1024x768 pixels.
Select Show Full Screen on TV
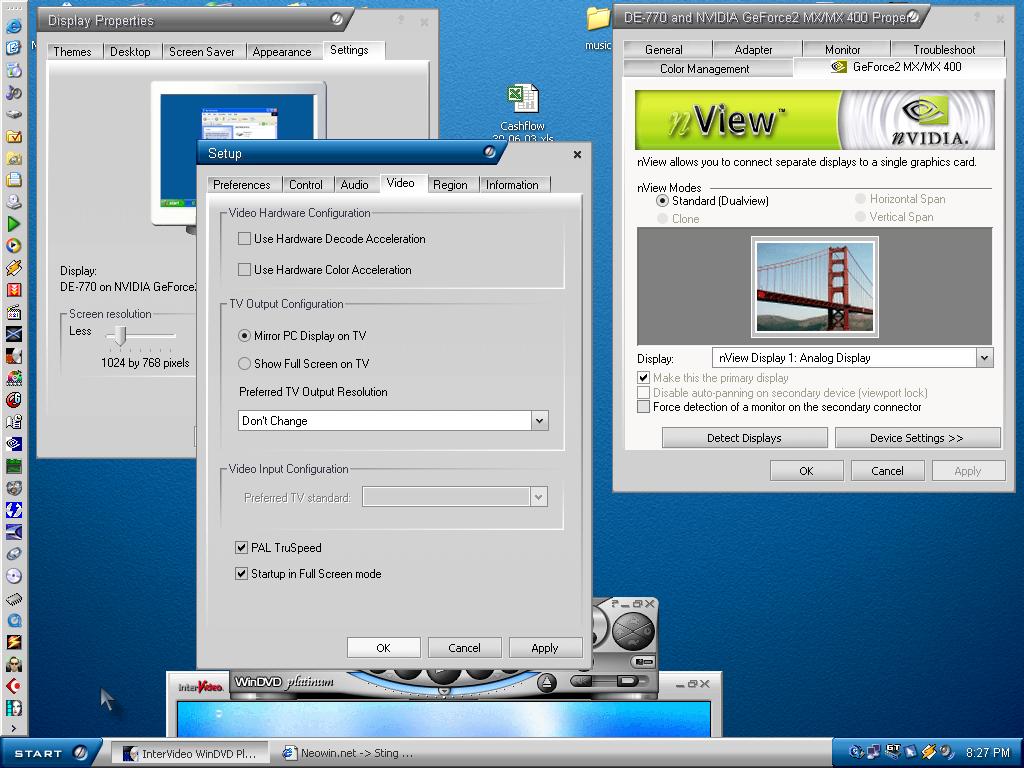[x=245, y=364]
